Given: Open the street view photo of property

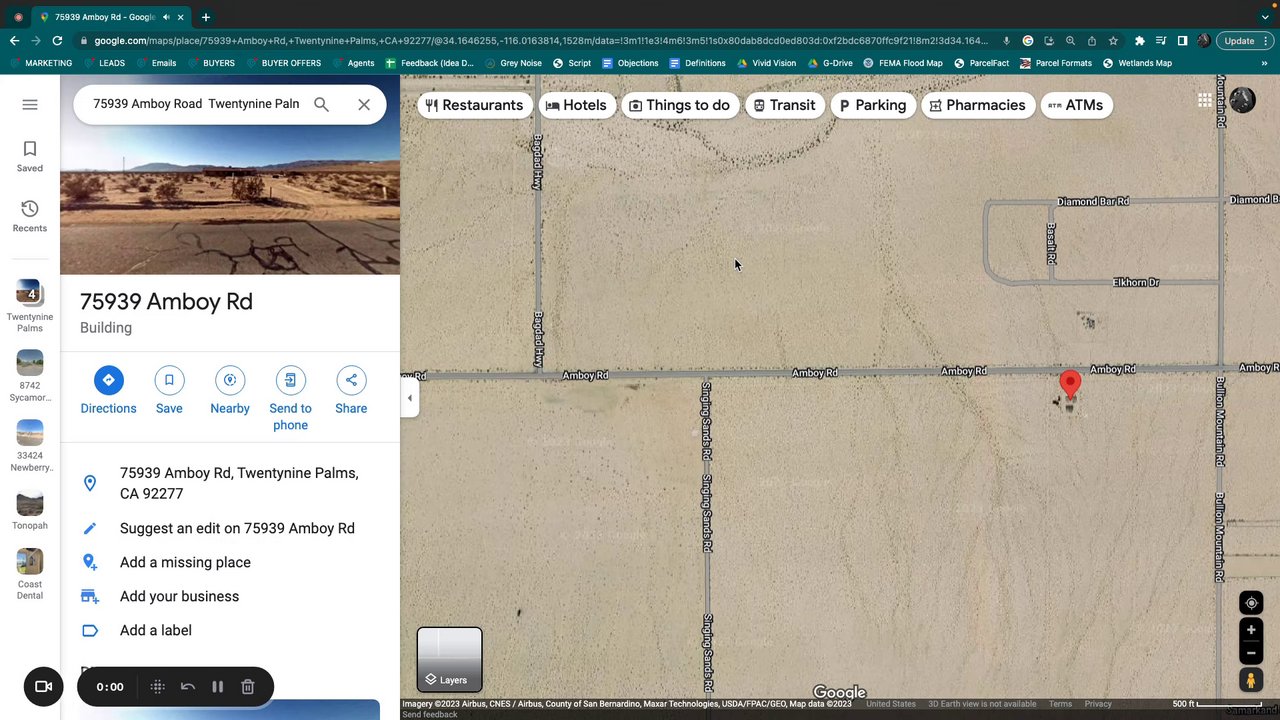Looking at the screenshot, I should pos(230,200).
